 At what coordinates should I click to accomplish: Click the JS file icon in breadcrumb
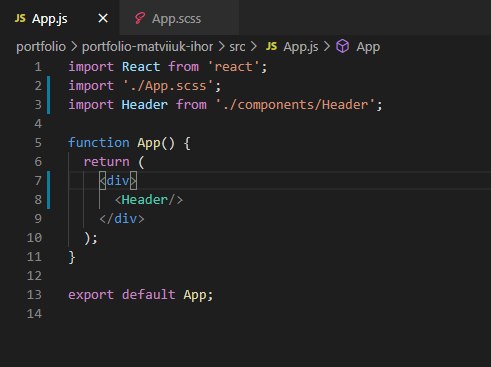pos(271,46)
